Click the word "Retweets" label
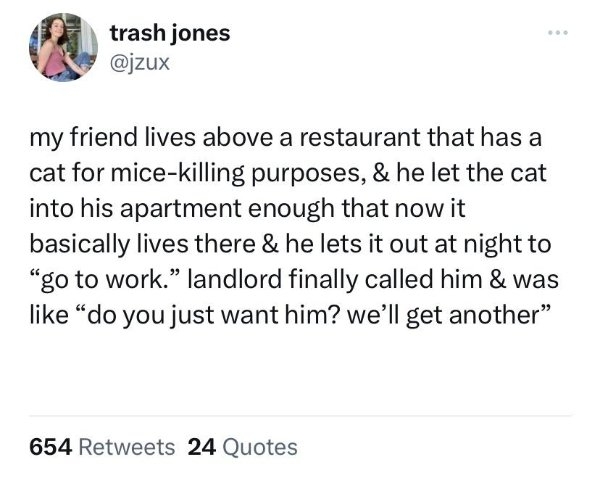Screen dimensions: 600x478 tap(126, 446)
